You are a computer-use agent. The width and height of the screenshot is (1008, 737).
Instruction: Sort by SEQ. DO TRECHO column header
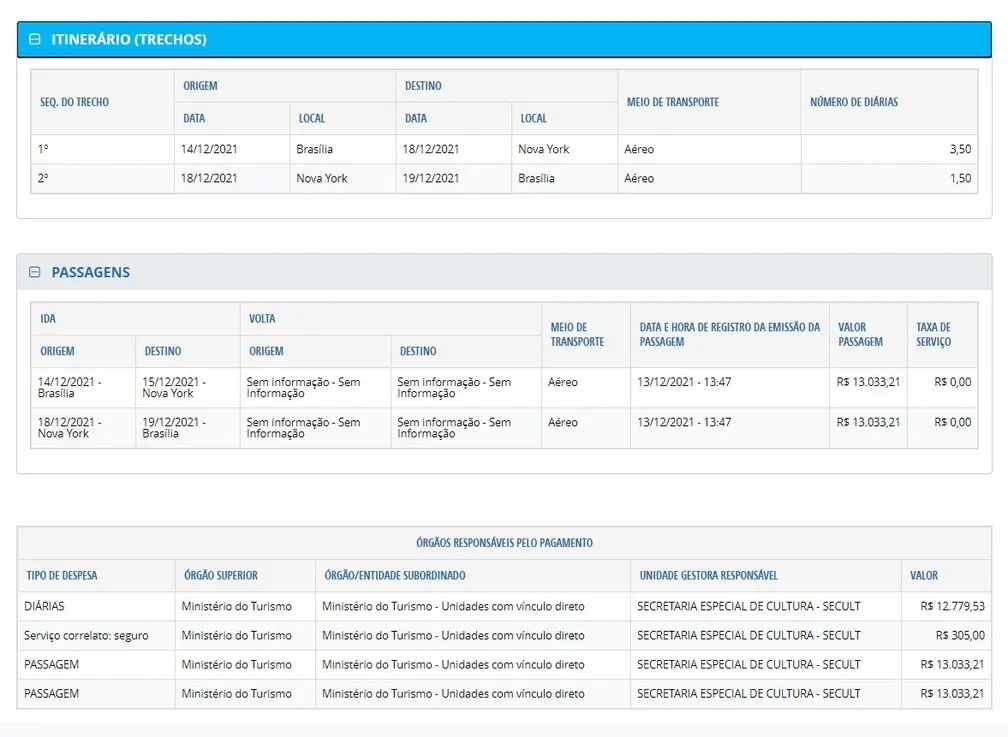(75, 102)
